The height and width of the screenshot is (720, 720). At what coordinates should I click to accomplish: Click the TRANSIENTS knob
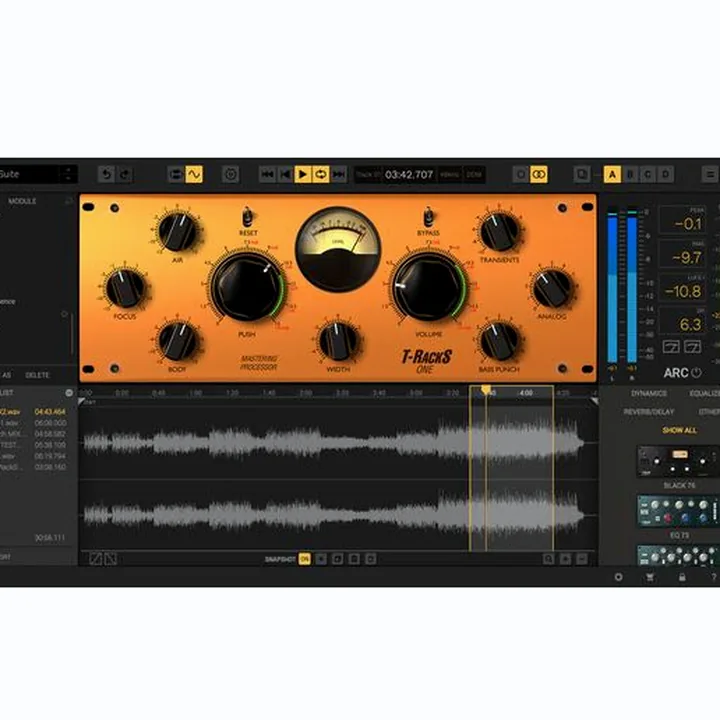[x=500, y=232]
